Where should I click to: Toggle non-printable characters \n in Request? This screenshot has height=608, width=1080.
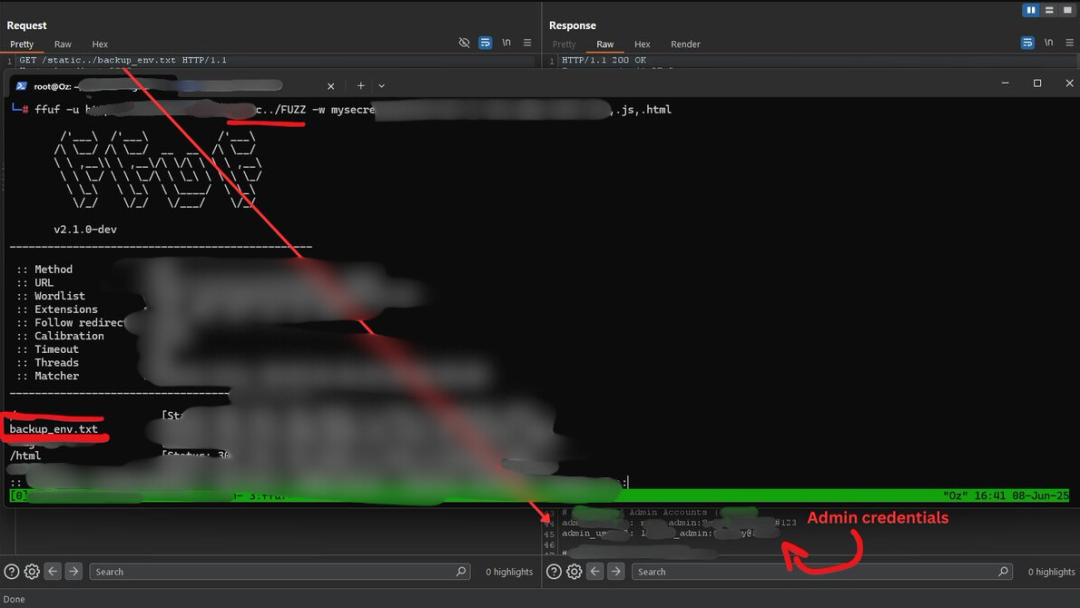pyautogui.click(x=506, y=43)
